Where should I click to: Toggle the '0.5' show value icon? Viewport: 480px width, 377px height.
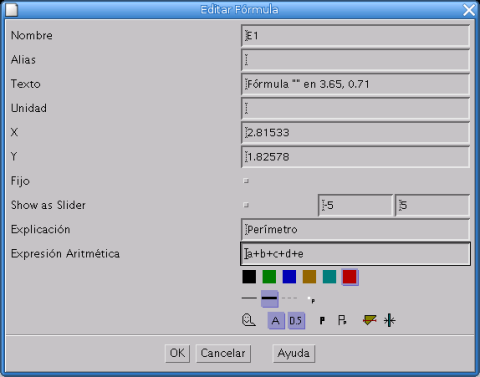click(x=296, y=321)
